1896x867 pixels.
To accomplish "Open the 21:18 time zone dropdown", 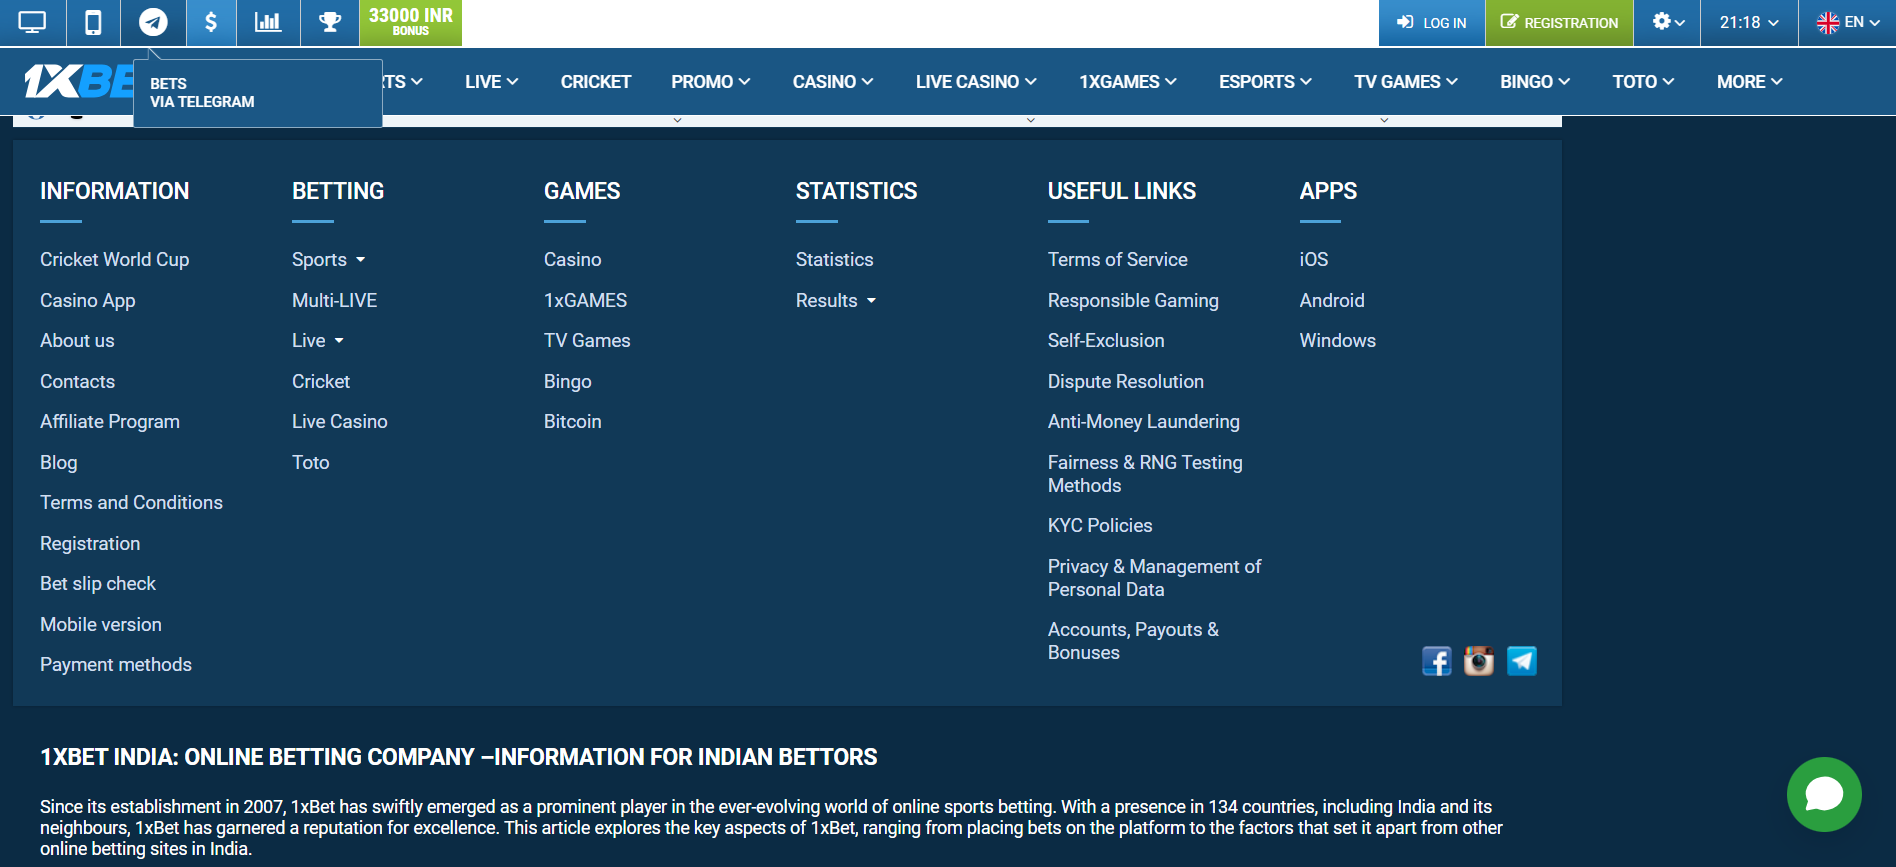I will click(1749, 22).
